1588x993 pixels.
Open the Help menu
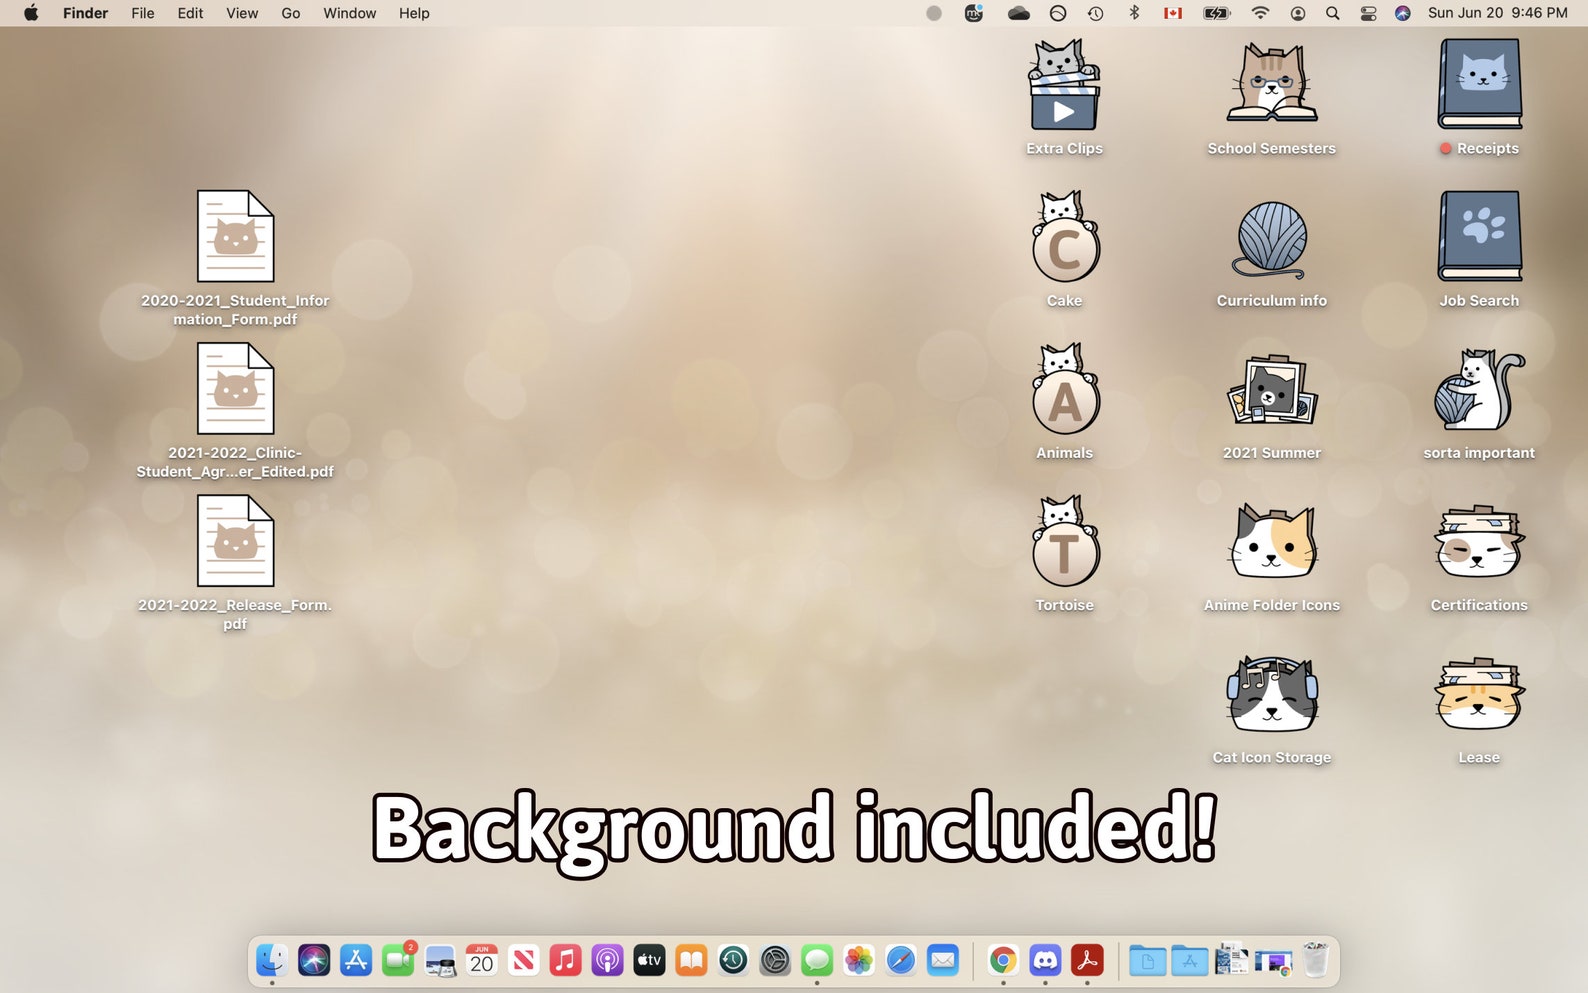[x=414, y=13]
